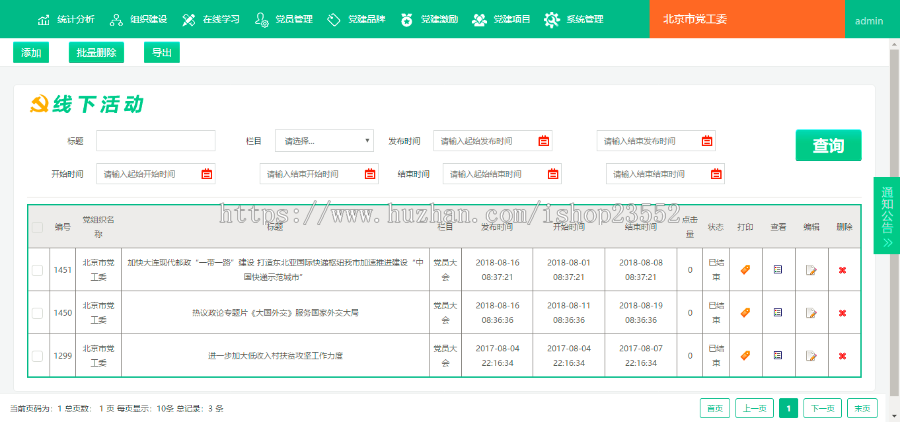The image size is (900, 422).
Task: Click the 批量删除 button
Action: (x=97, y=53)
